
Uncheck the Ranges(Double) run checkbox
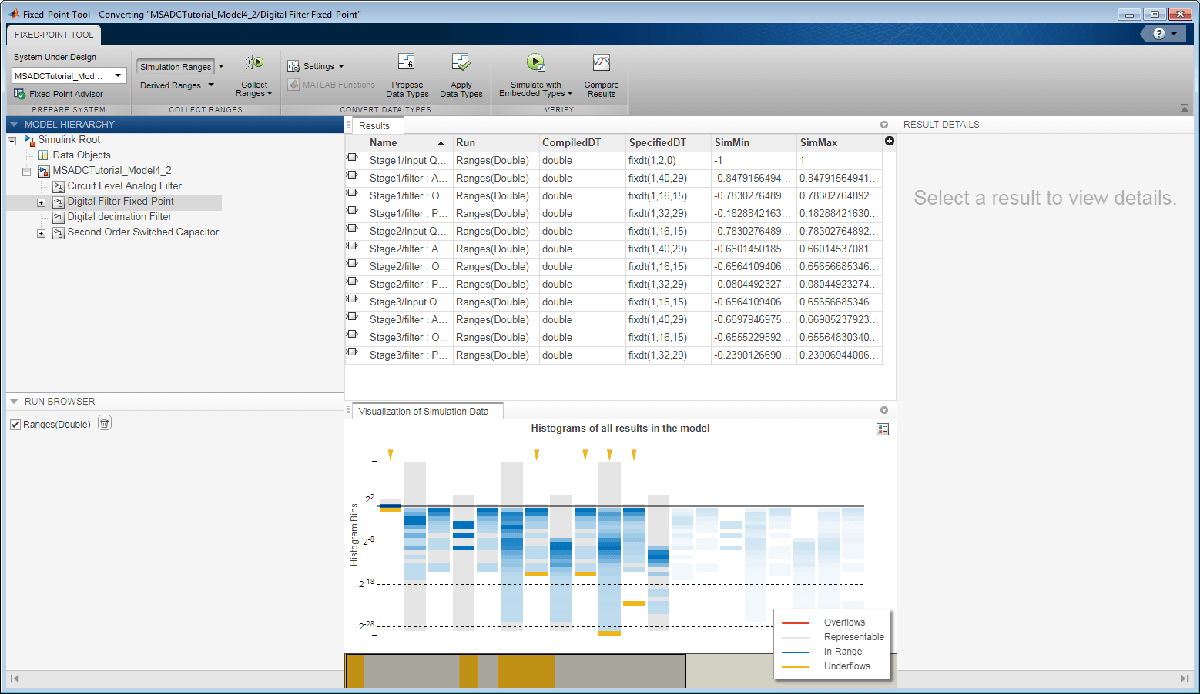[15, 424]
